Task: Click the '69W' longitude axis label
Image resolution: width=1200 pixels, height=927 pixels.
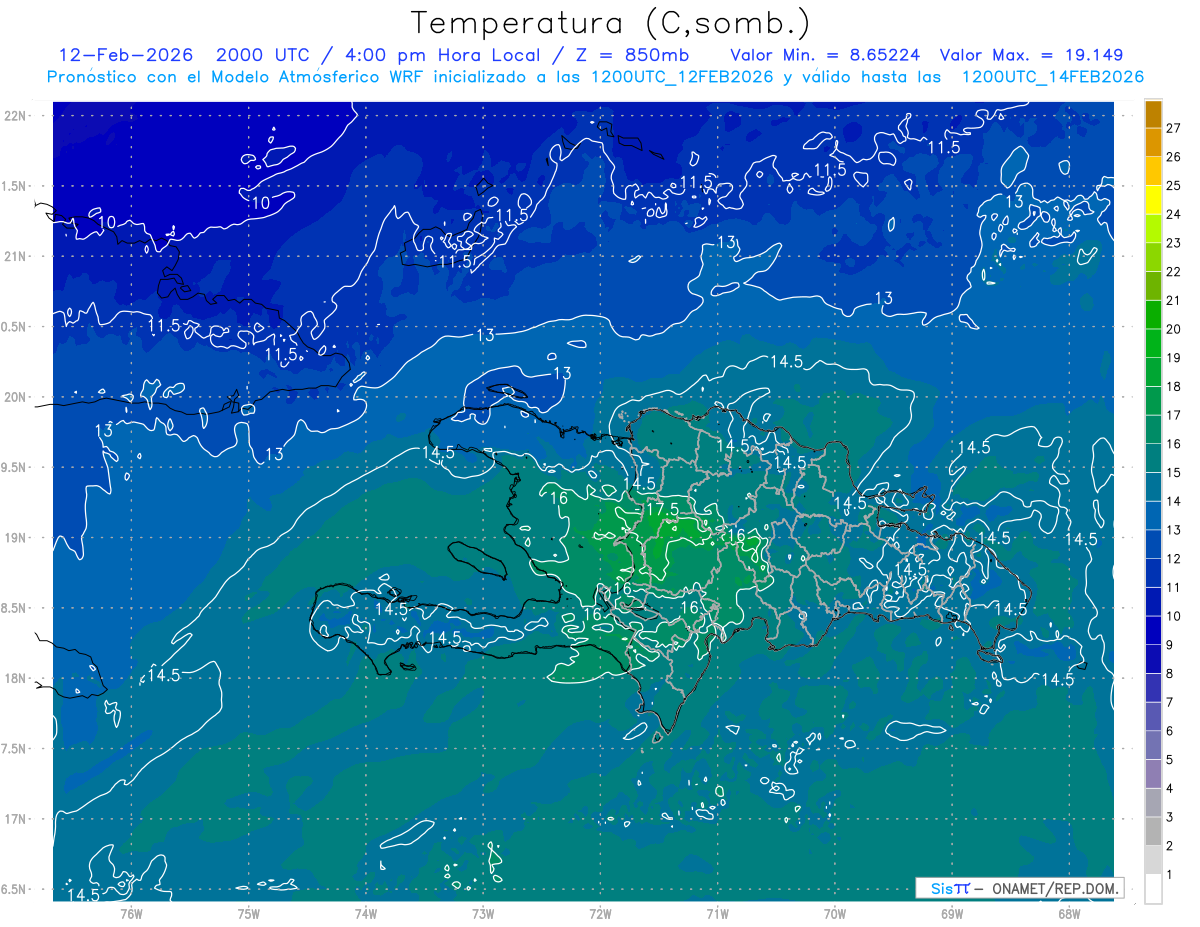Action: (952, 914)
